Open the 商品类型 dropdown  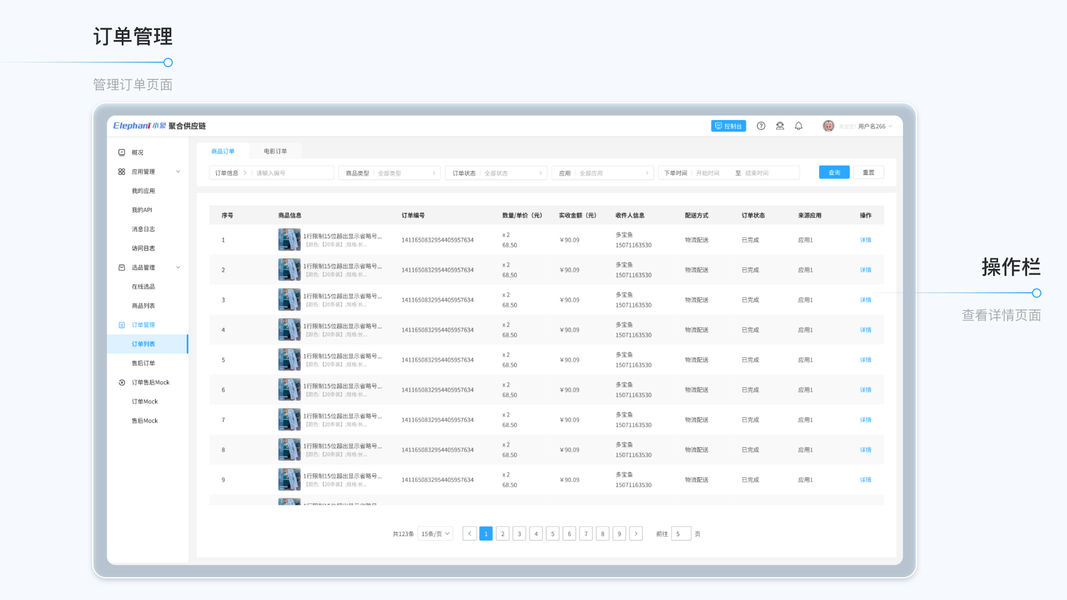[389, 173]
